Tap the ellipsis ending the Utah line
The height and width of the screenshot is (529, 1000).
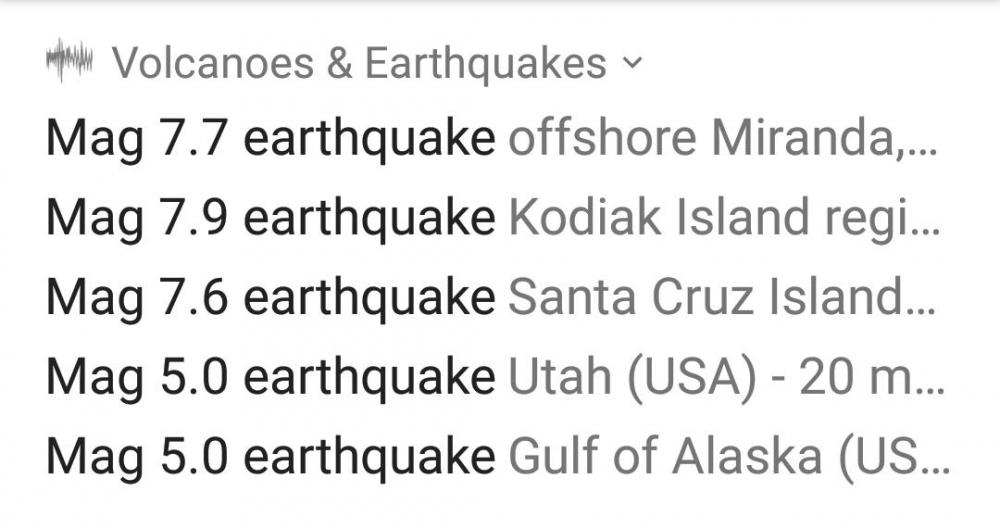coord(927,387)
